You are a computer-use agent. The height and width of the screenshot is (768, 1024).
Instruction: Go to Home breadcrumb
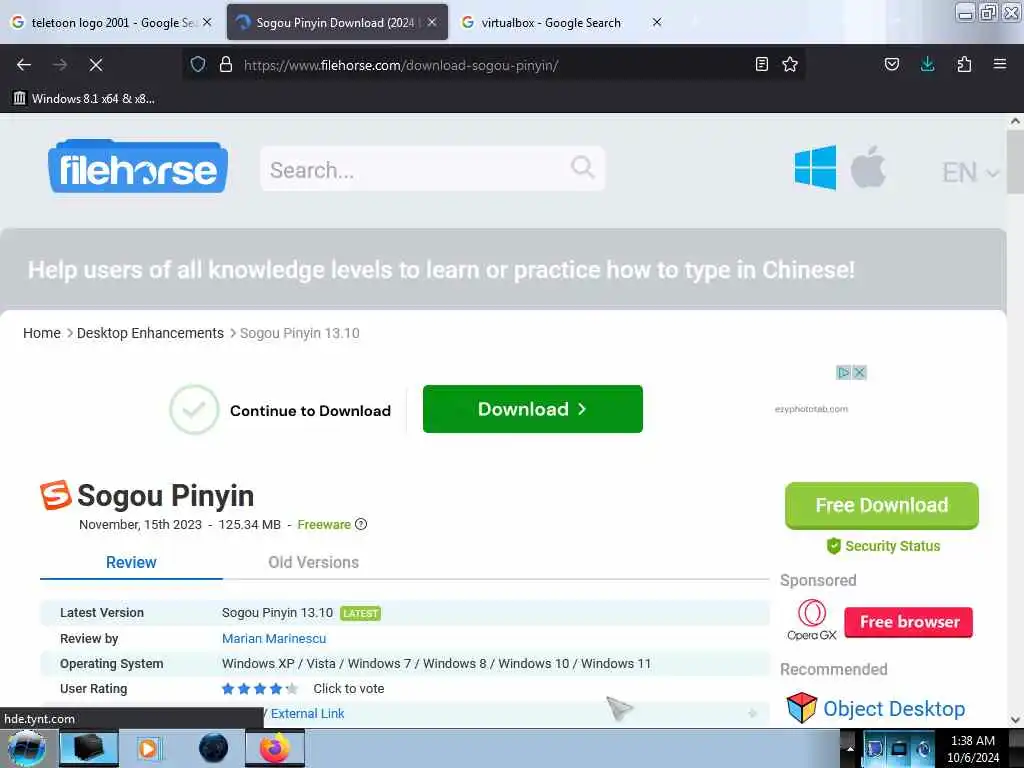point(42,333)
